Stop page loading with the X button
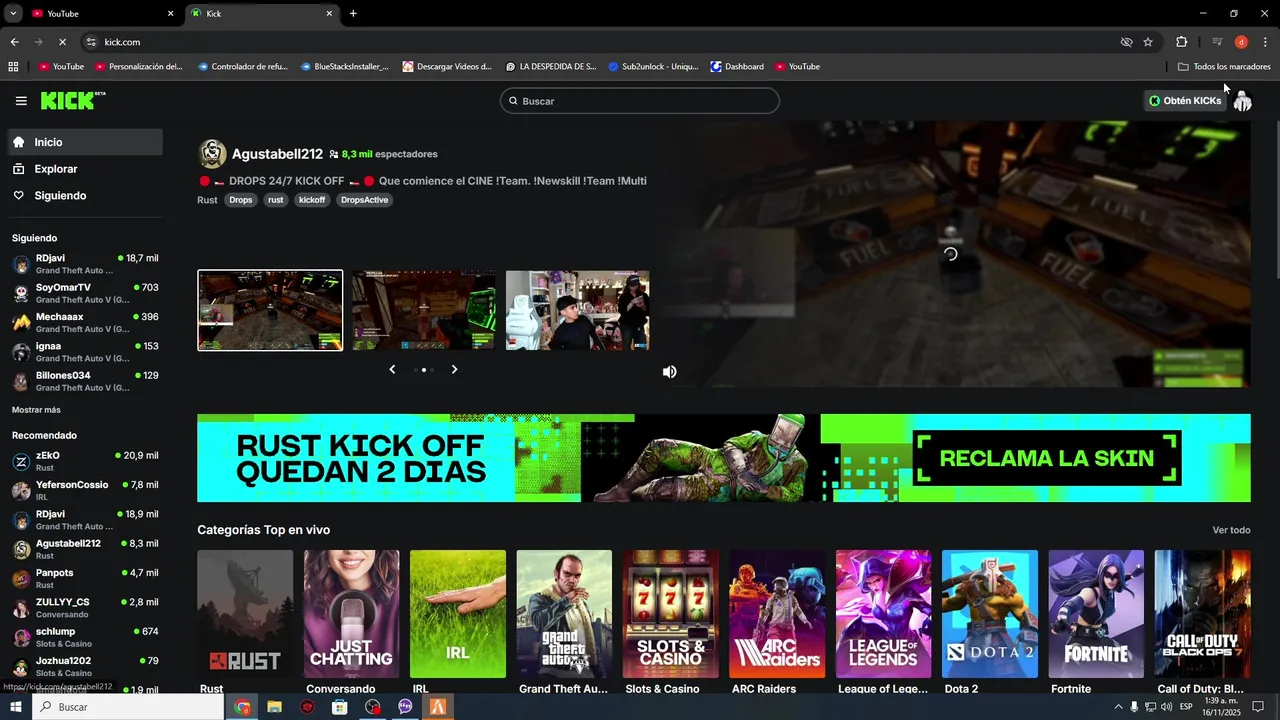Viewport: 1280px width, 720px height. pos(62,42)
